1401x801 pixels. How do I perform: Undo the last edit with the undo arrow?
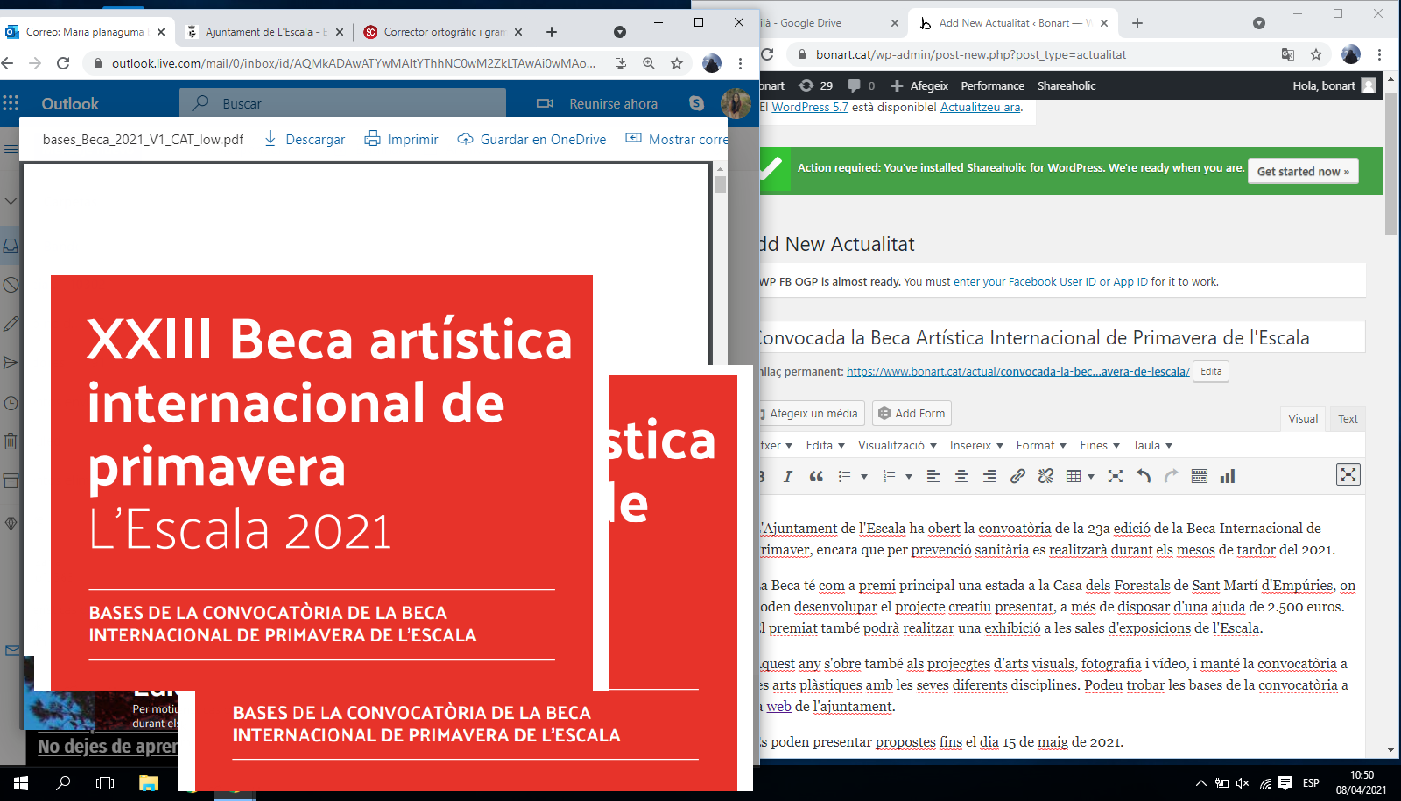(x=1144, y=475)
